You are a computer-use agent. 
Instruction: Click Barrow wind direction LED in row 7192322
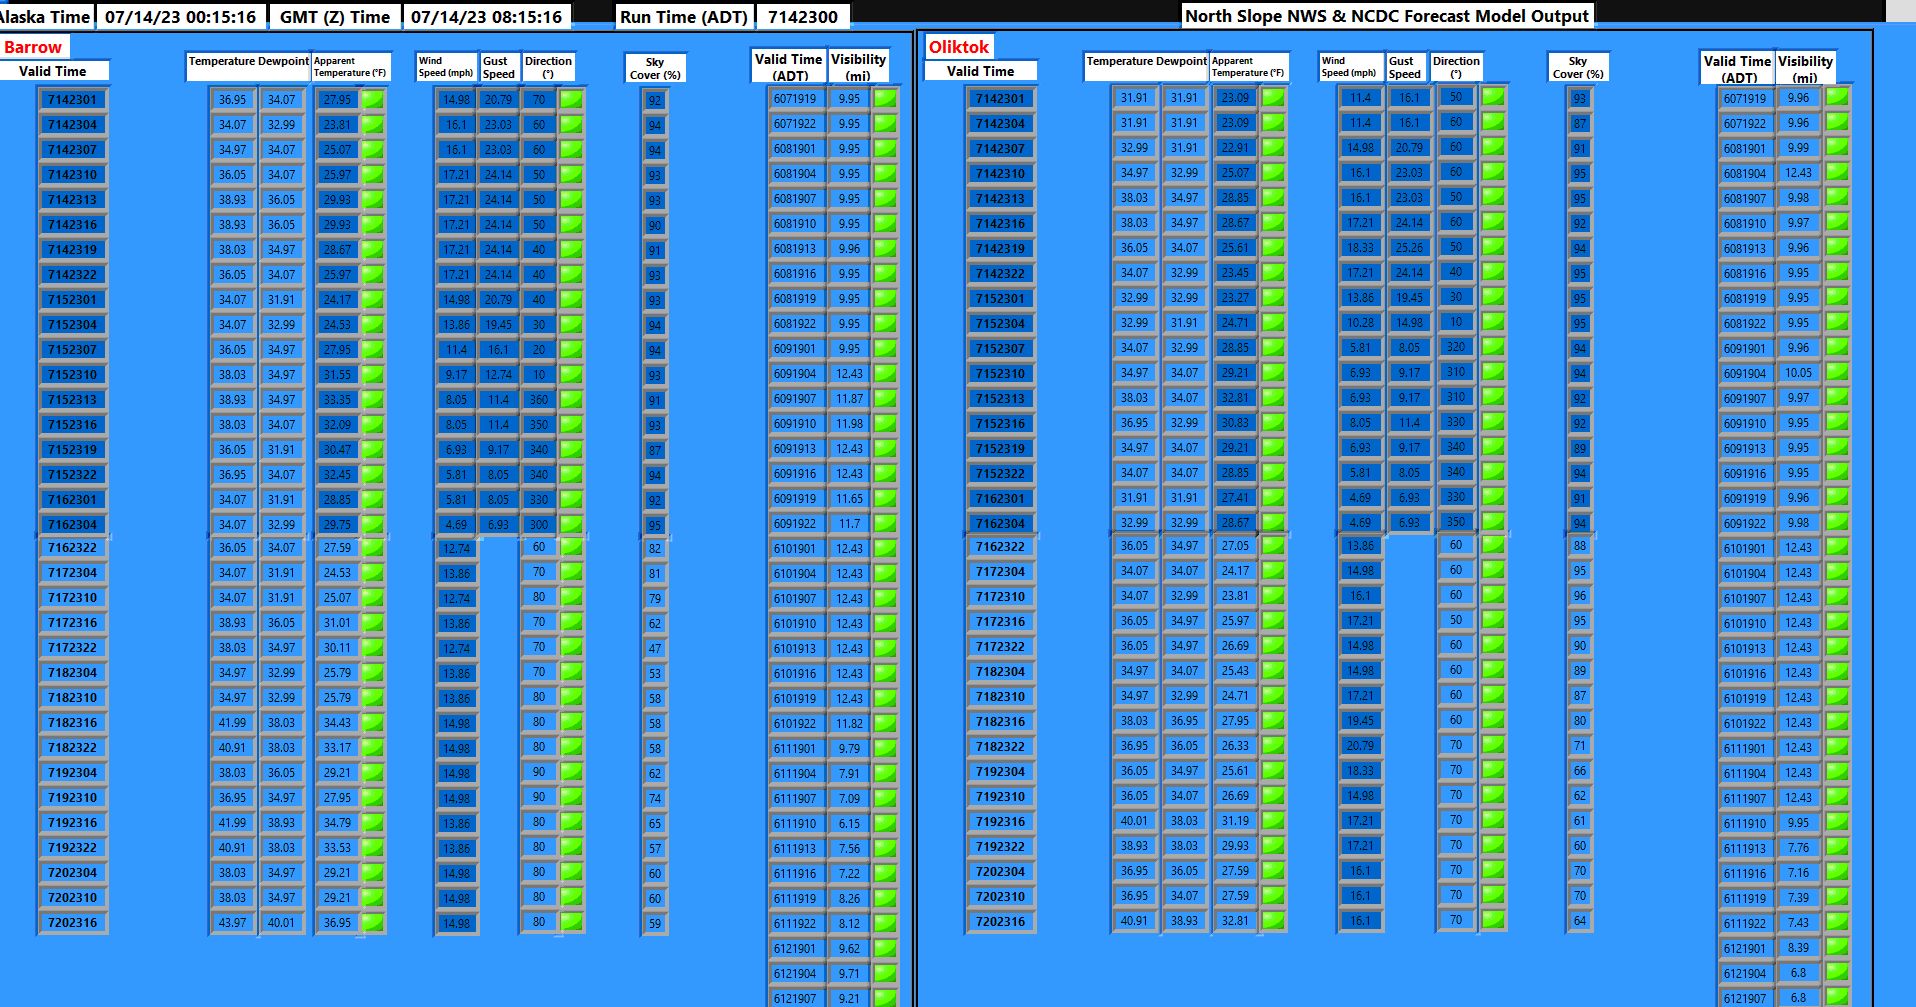point(571,846)
